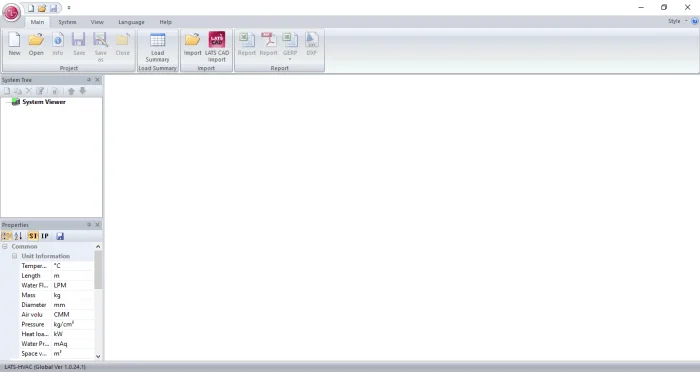700x372 pixels.
Task: Click delete X icon in System Tree toolbar
Action: (29, 91)
